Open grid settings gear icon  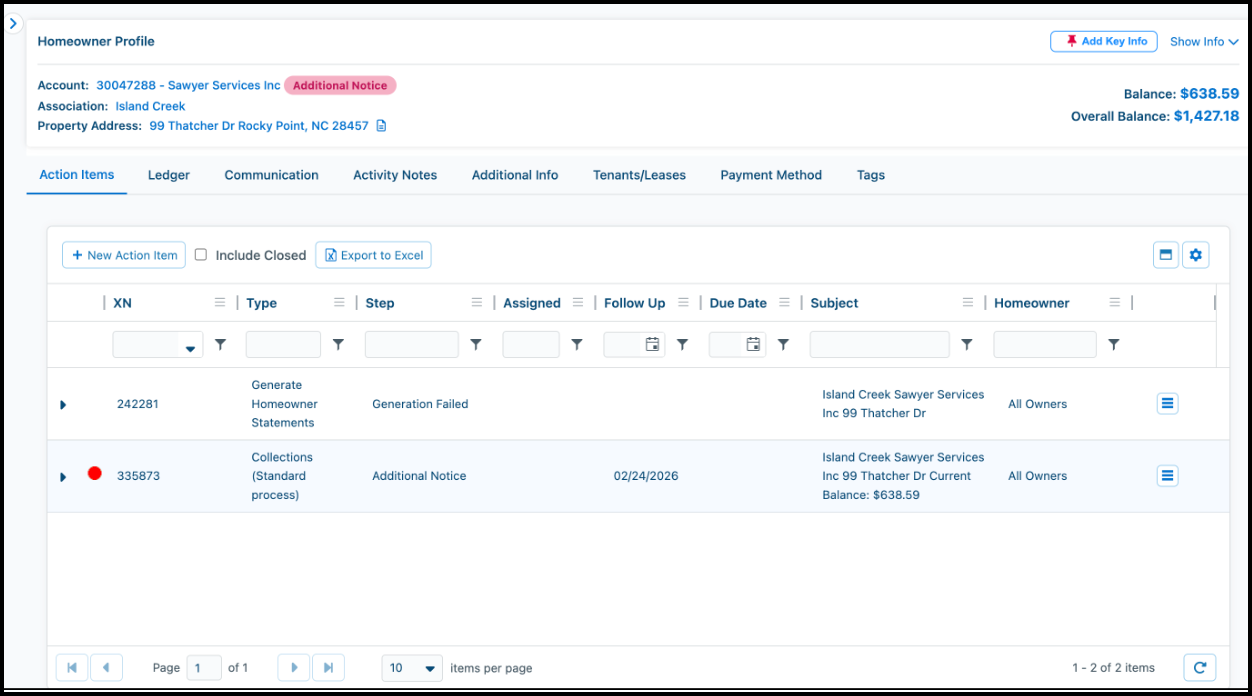(x=1196, y=255)
